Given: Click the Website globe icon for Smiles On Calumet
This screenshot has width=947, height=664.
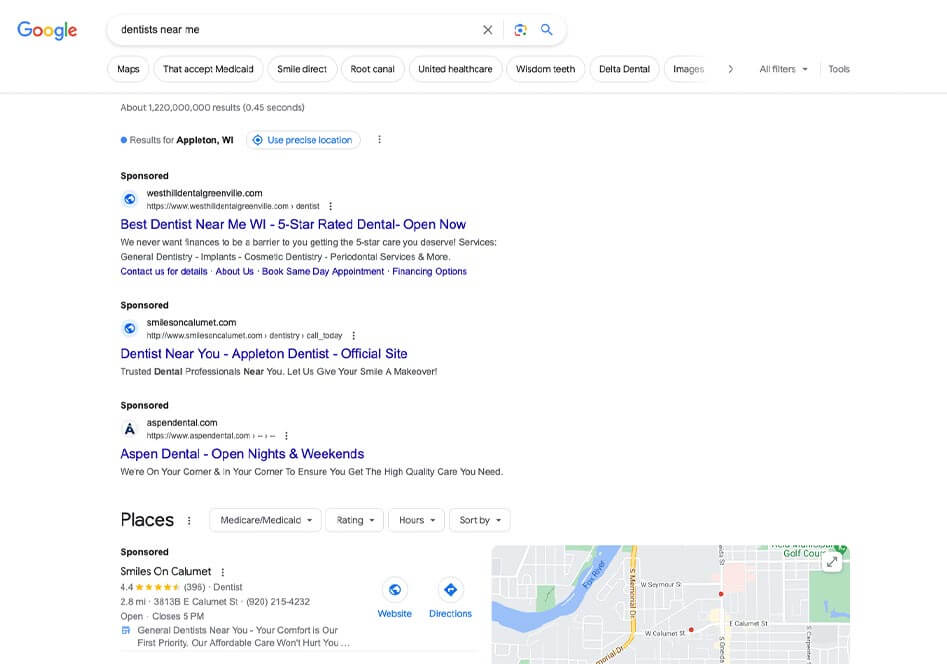Looking at the screenshot, I should 395,590.
